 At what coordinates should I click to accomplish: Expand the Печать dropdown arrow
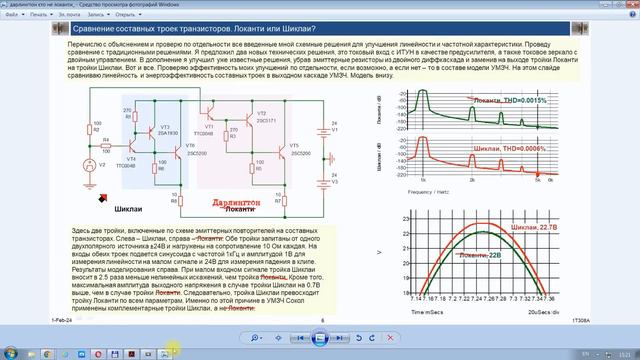(51, 14)
